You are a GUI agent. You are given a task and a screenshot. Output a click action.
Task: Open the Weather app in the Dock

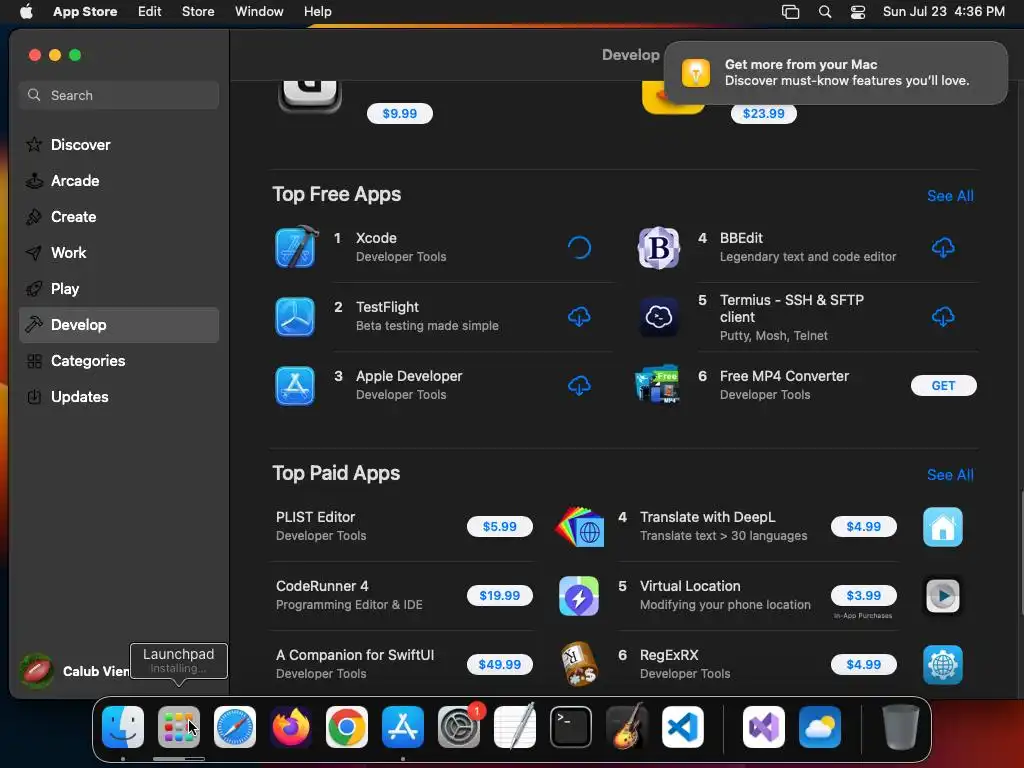(x=820, y=727)
